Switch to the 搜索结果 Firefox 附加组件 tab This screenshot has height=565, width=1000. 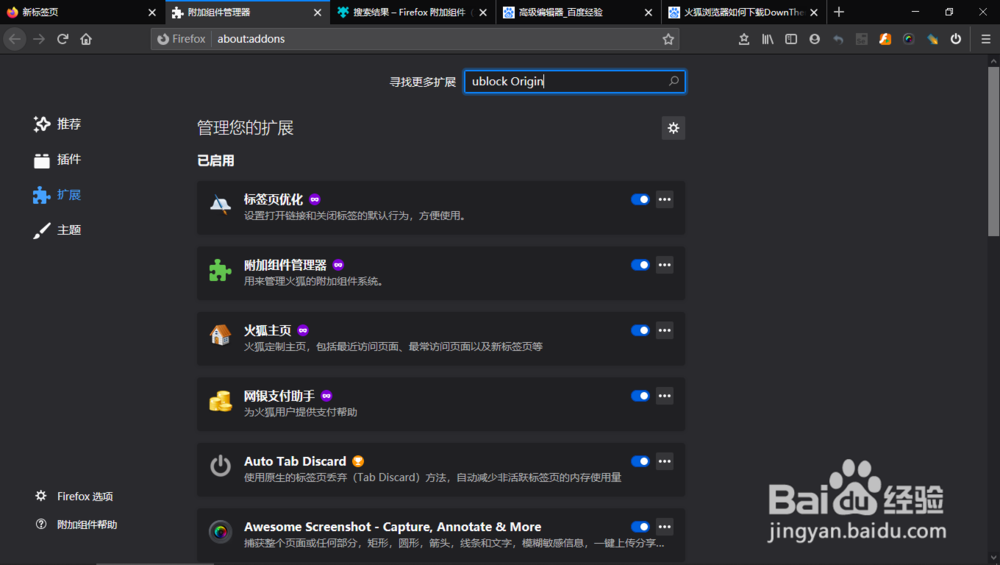tap(413, 12)
